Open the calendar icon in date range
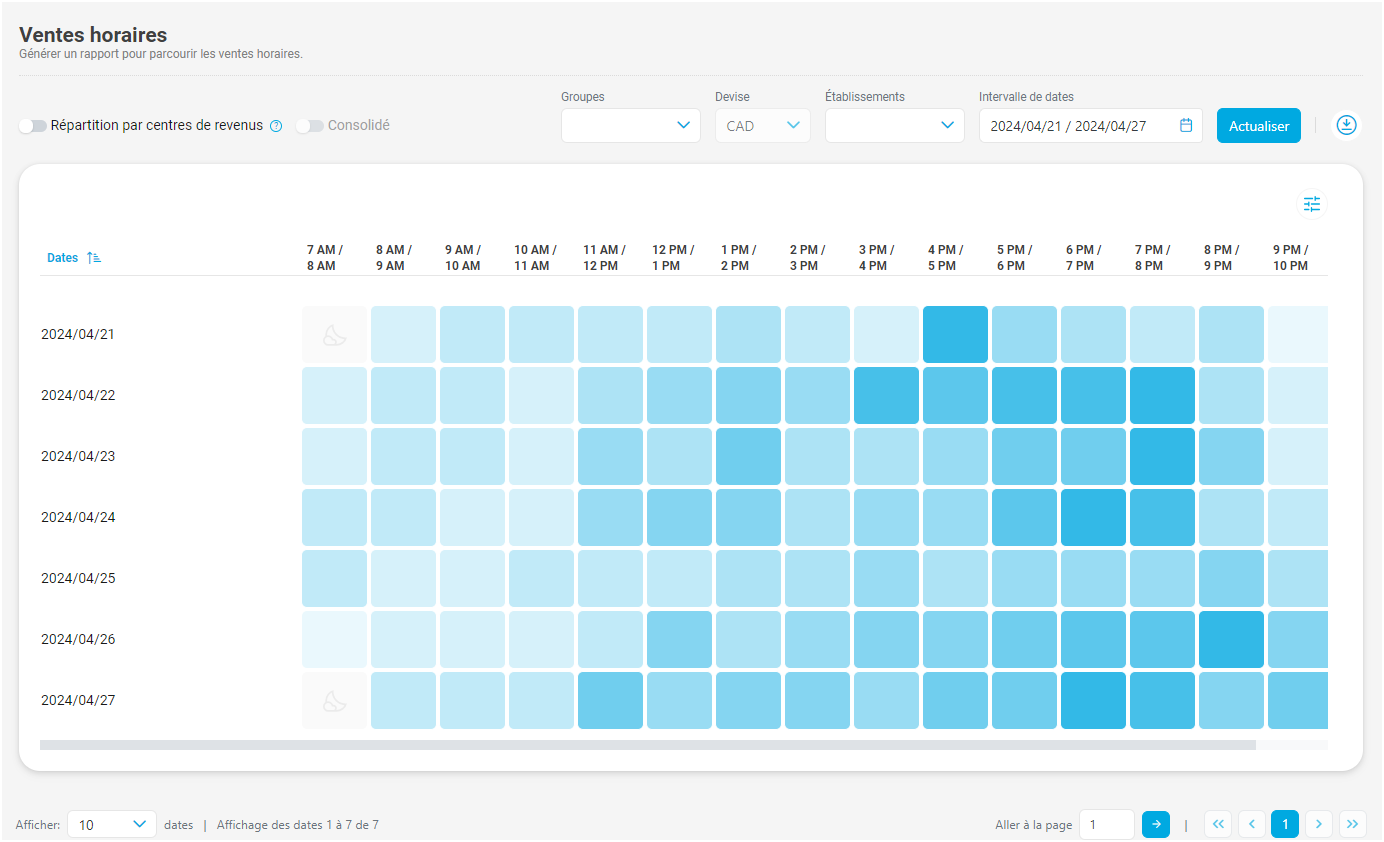 (1186, 125)
